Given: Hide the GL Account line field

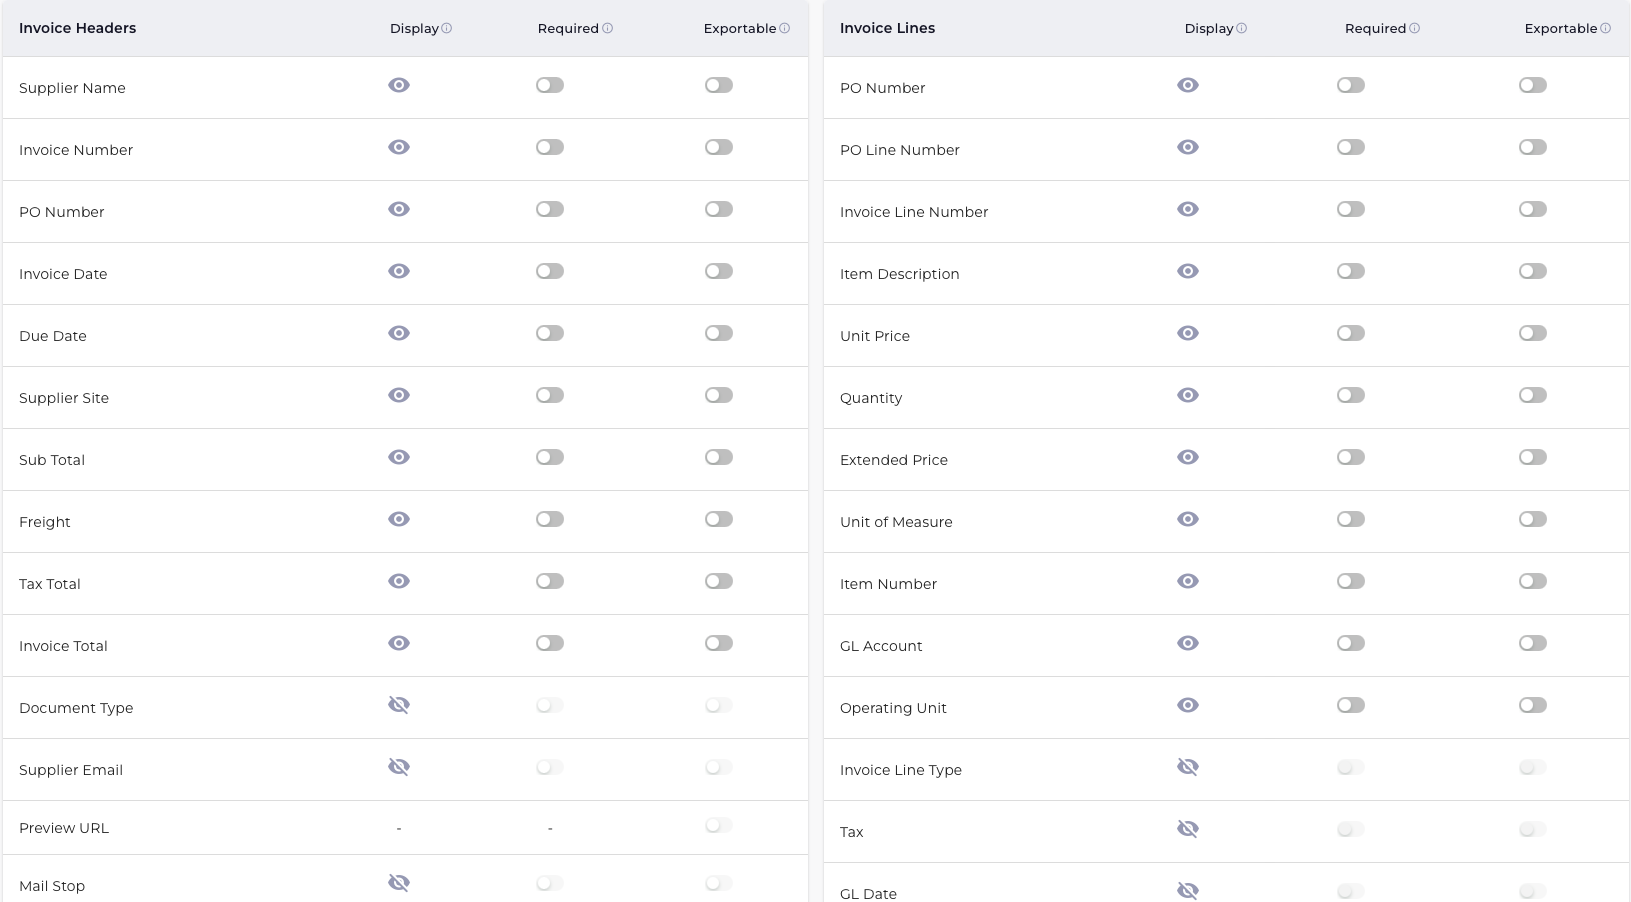Looking at the screenshot, I should pos(1188,643).
